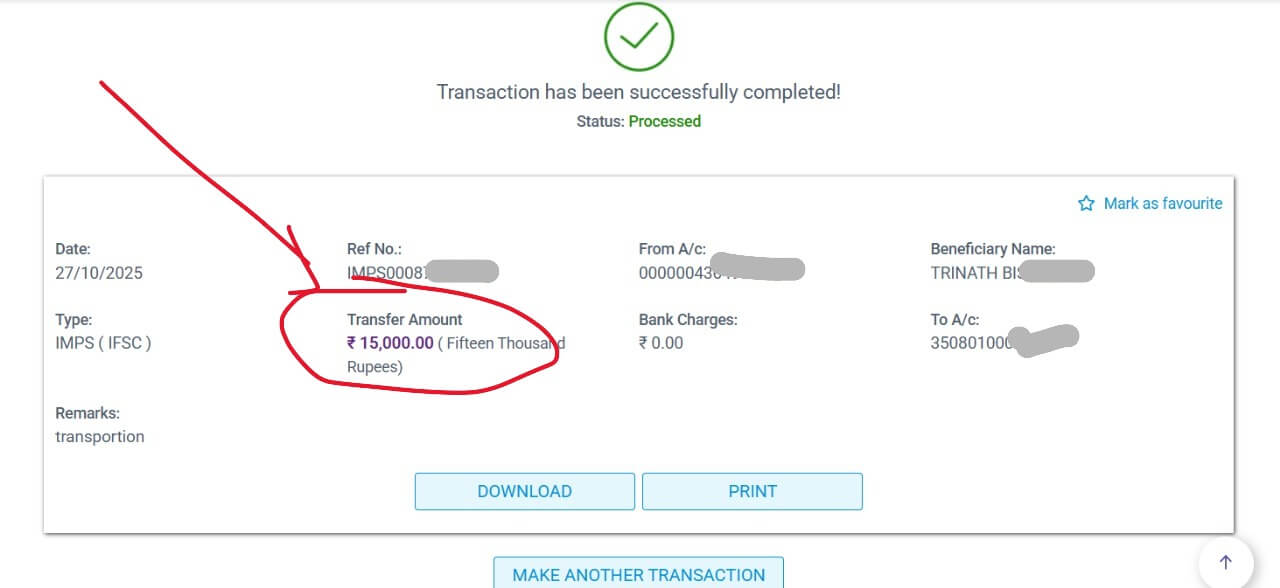The image size is (1280, 588).
Task: Select the circled Transfer Amount value
Action: pyautogui.click(x=391, y=343)
